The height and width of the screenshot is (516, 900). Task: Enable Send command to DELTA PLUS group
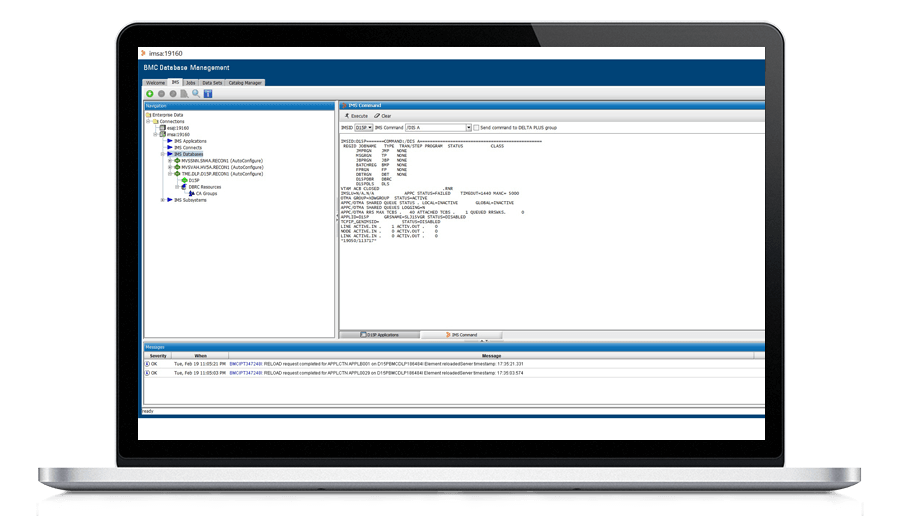click(477, 128)
